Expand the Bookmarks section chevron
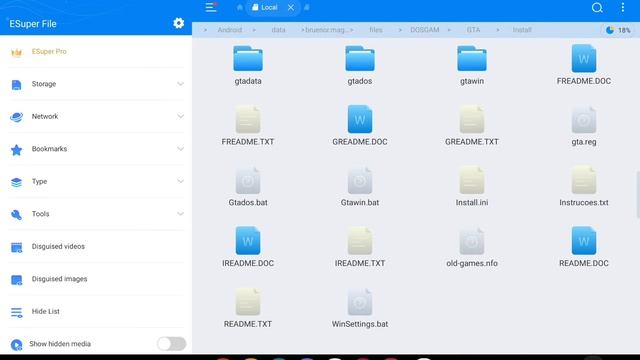The width and height of the screenshot is (640, 360). point(180,149)
